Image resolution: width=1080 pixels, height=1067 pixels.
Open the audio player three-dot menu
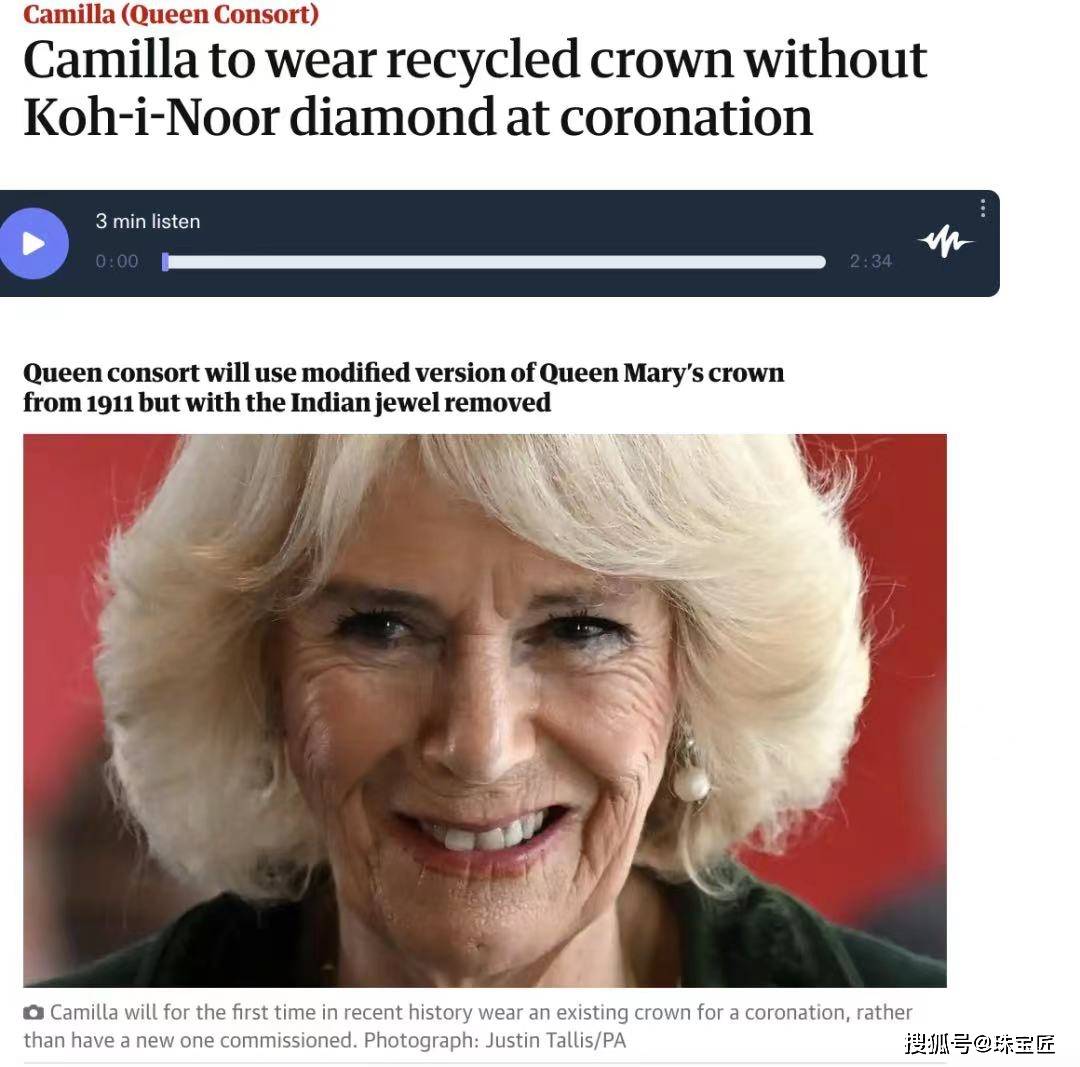[982, 208]
